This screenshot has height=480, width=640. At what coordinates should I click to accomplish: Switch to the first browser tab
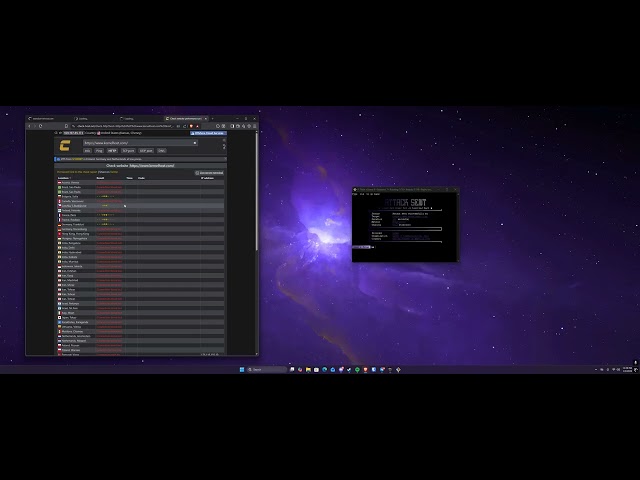click(49, 118)
